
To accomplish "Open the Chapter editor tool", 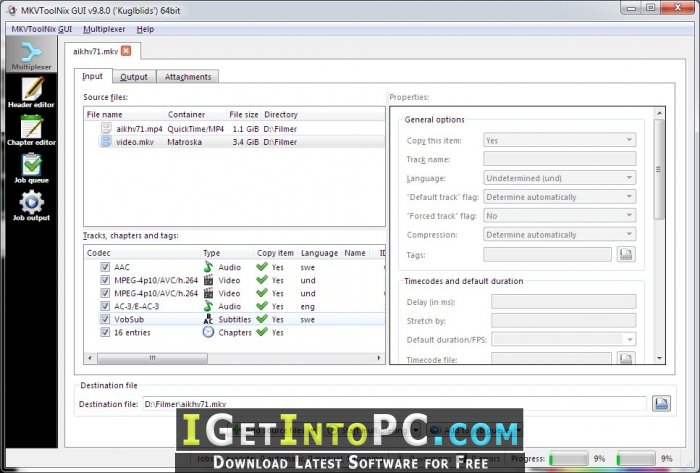I will coord(32,130).
